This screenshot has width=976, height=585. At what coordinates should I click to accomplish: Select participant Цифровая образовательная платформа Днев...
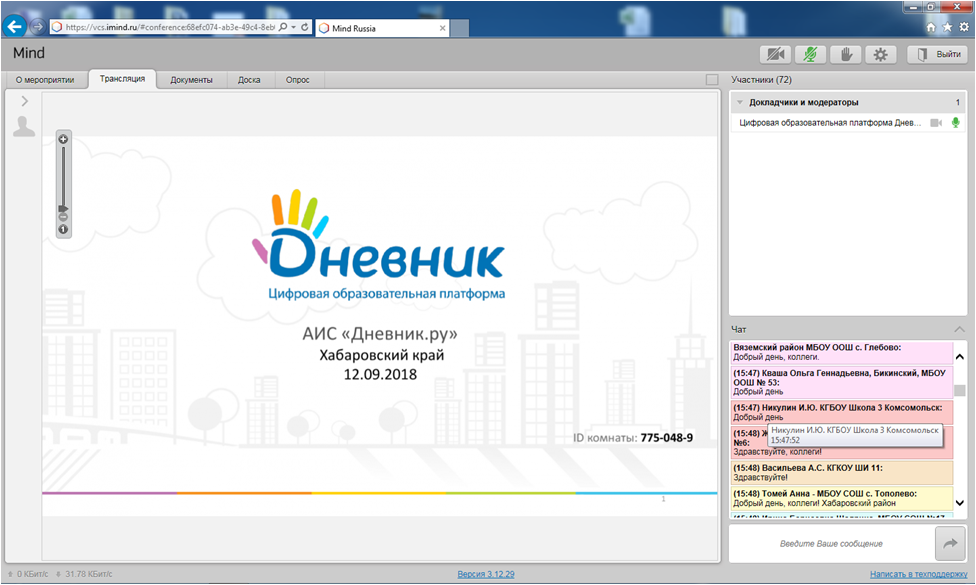830,123
